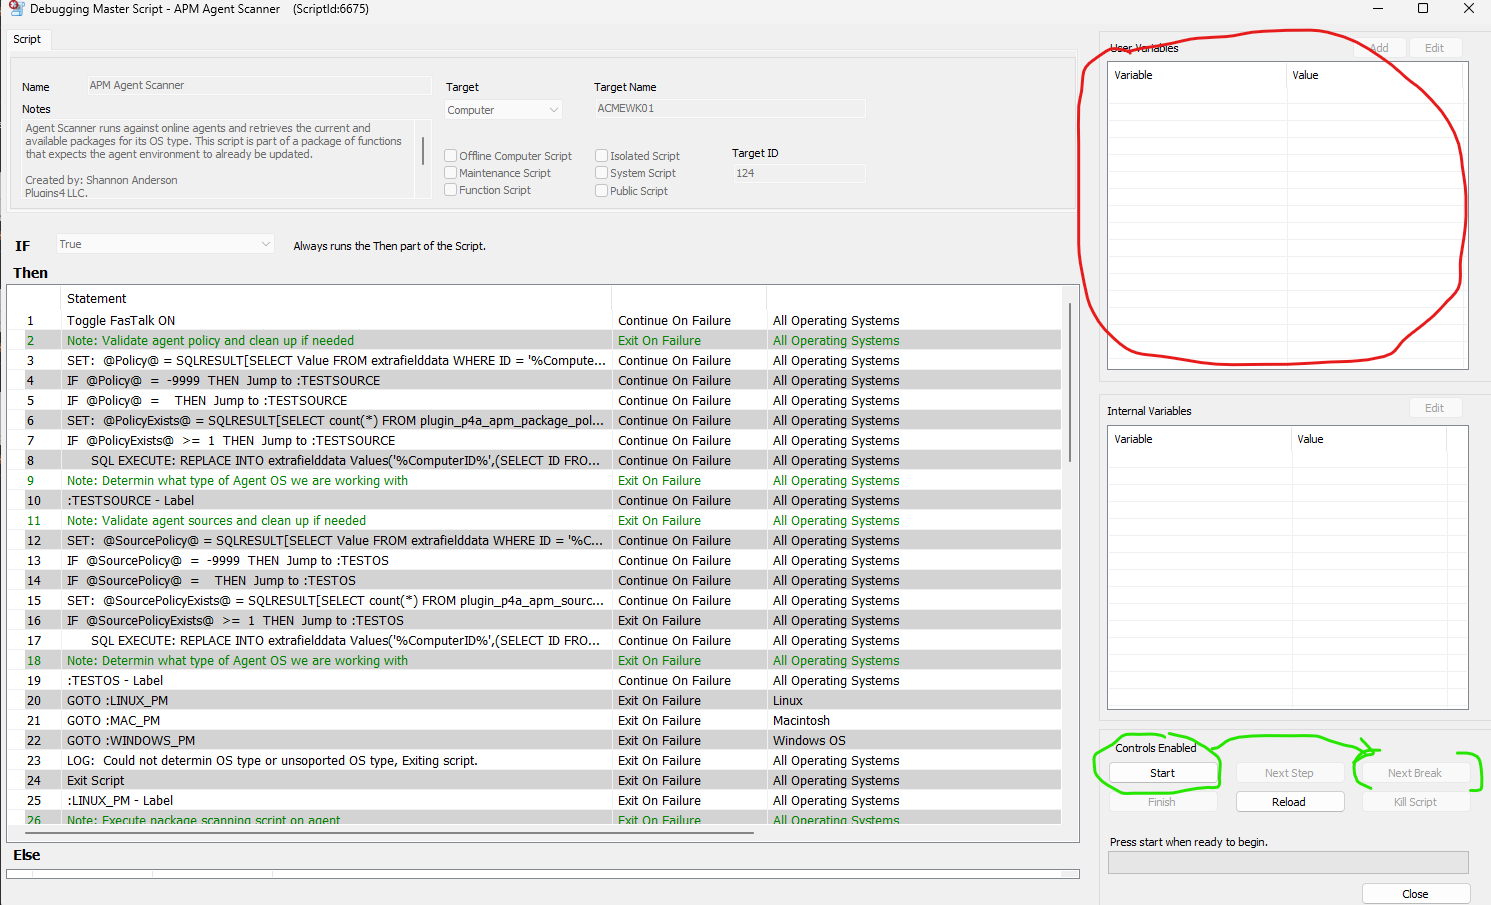The height and width of the screenshot is (905, 1491).
Task: Click the app icon in the title bar
Action: tap(16, 9)
